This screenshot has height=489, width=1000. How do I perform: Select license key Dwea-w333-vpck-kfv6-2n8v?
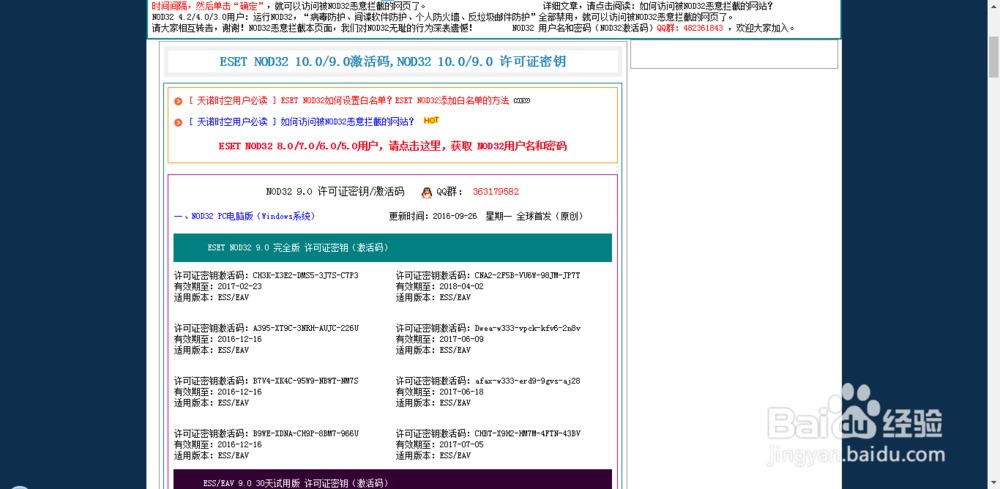527,328
